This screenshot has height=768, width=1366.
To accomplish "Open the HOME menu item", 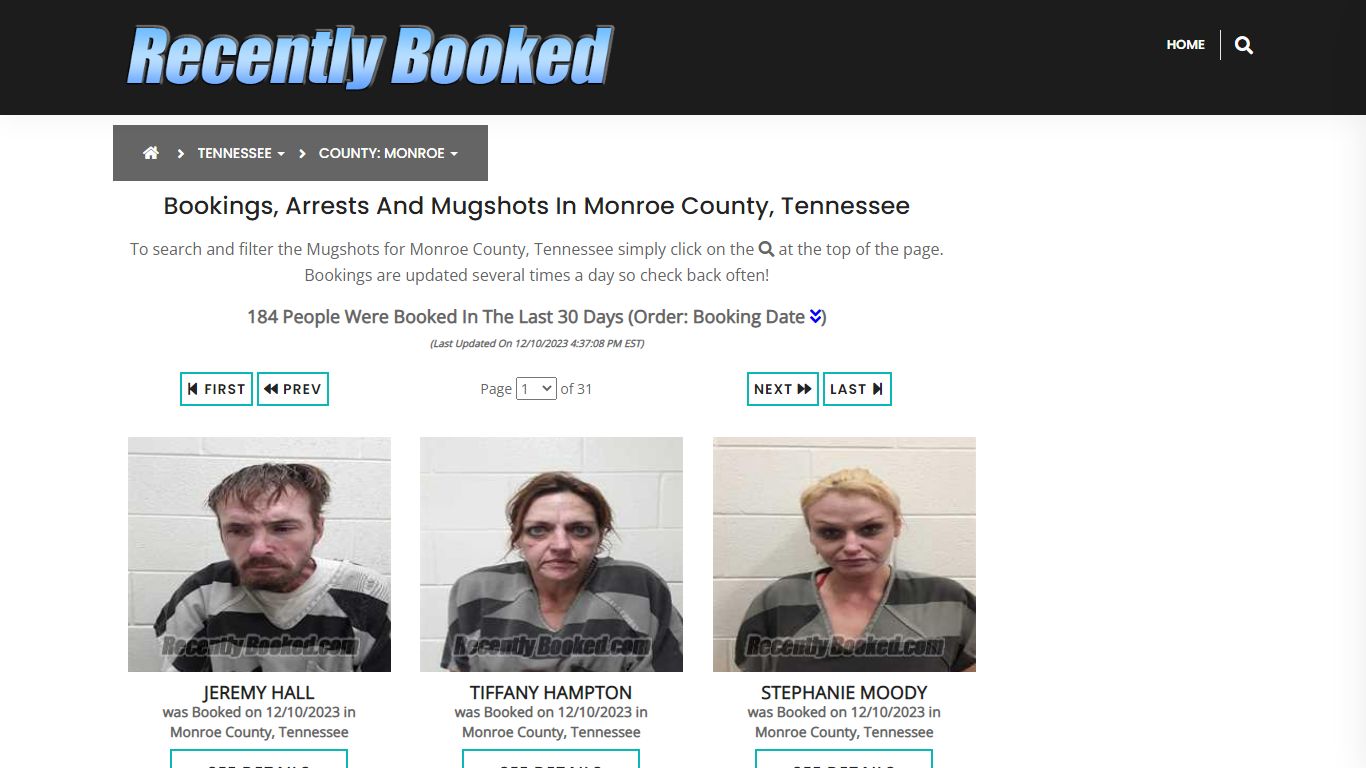I will [1185, 45].
